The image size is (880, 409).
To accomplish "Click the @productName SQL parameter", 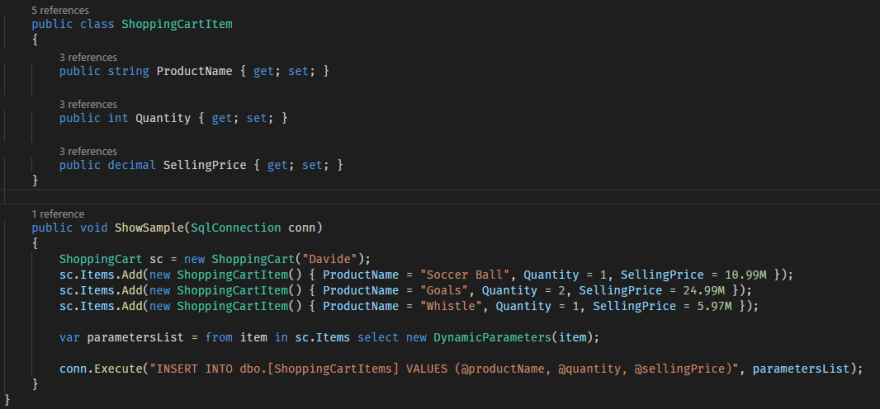I will (503, 369).
